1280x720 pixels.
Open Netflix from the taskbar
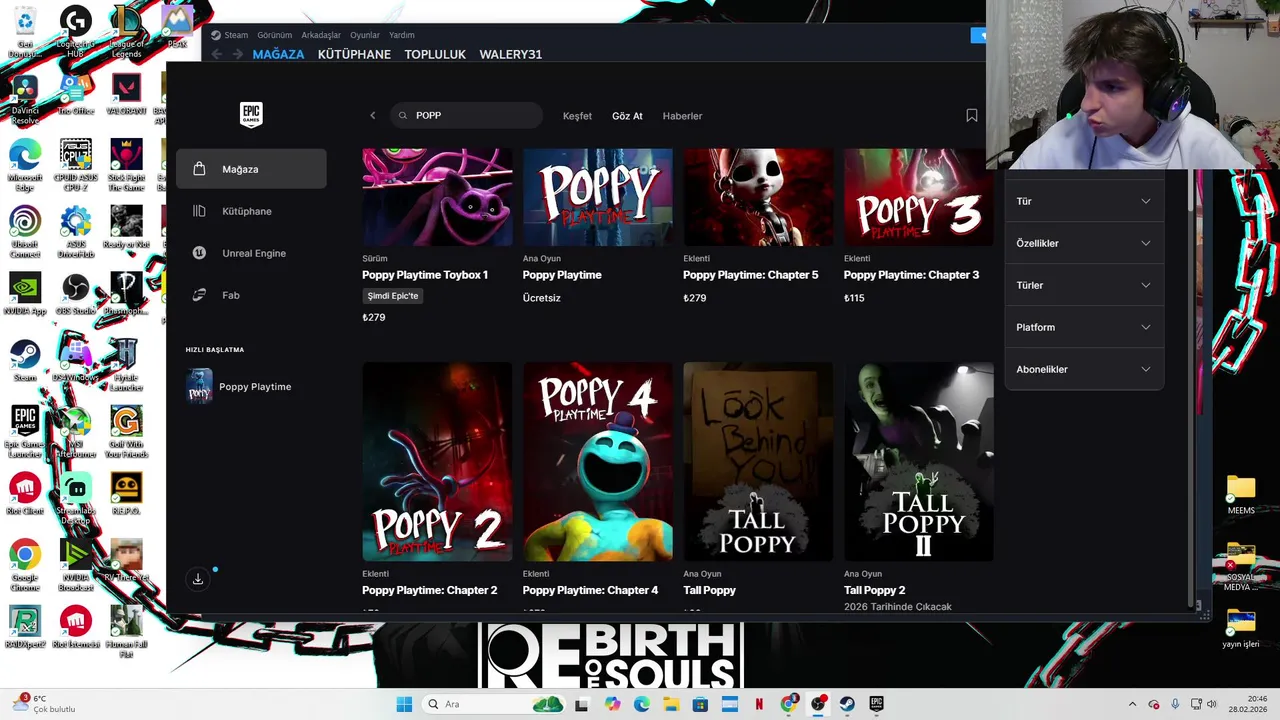(x=759, y=704)
